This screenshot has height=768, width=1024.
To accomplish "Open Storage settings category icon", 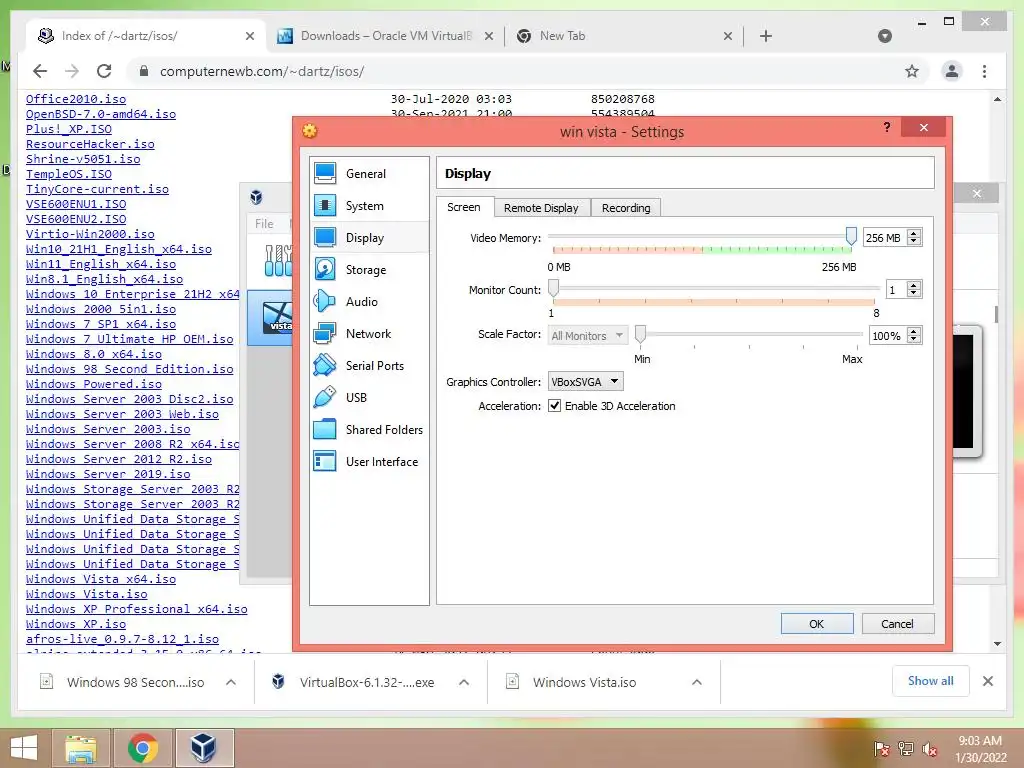I will pos(325,270).
